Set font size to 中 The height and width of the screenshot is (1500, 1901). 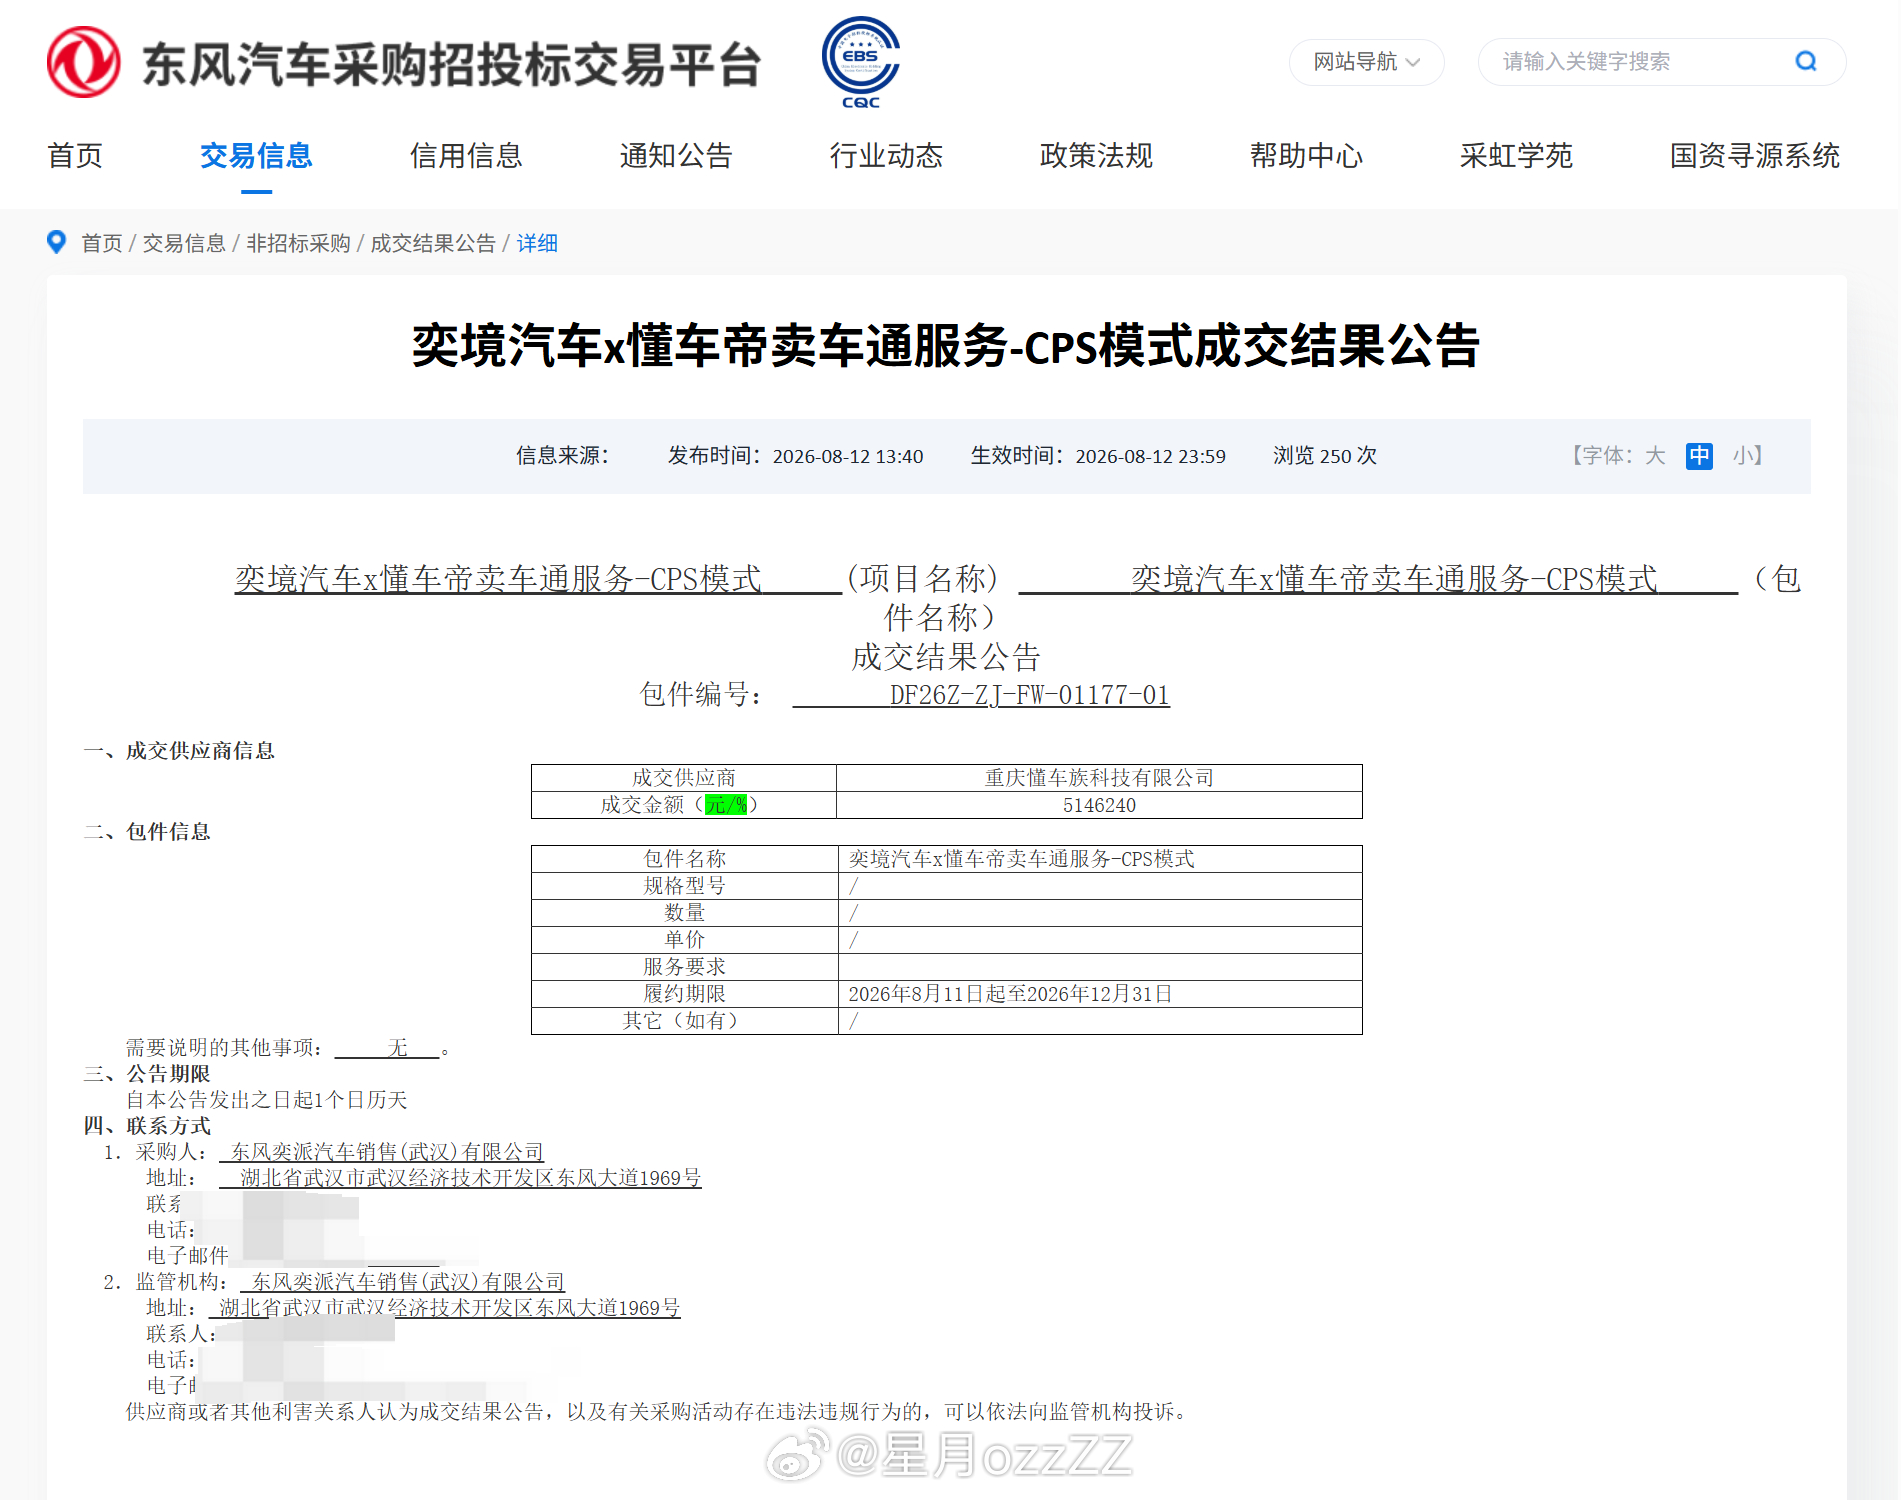tap(1699, 456)
